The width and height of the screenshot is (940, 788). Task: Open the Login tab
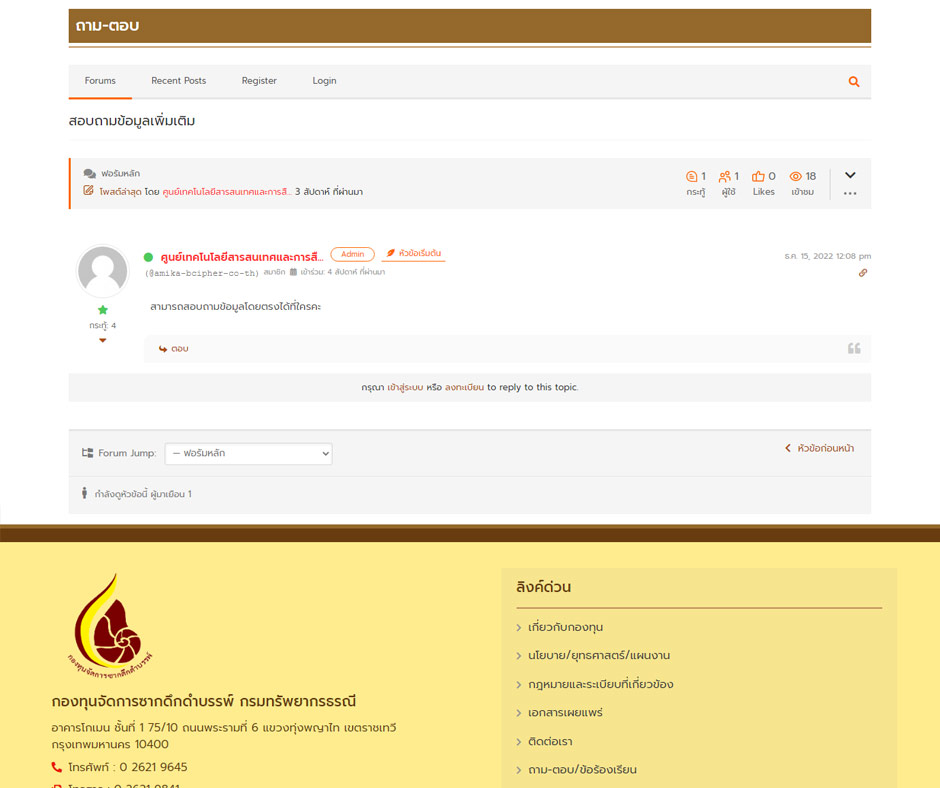click(324, 81)
